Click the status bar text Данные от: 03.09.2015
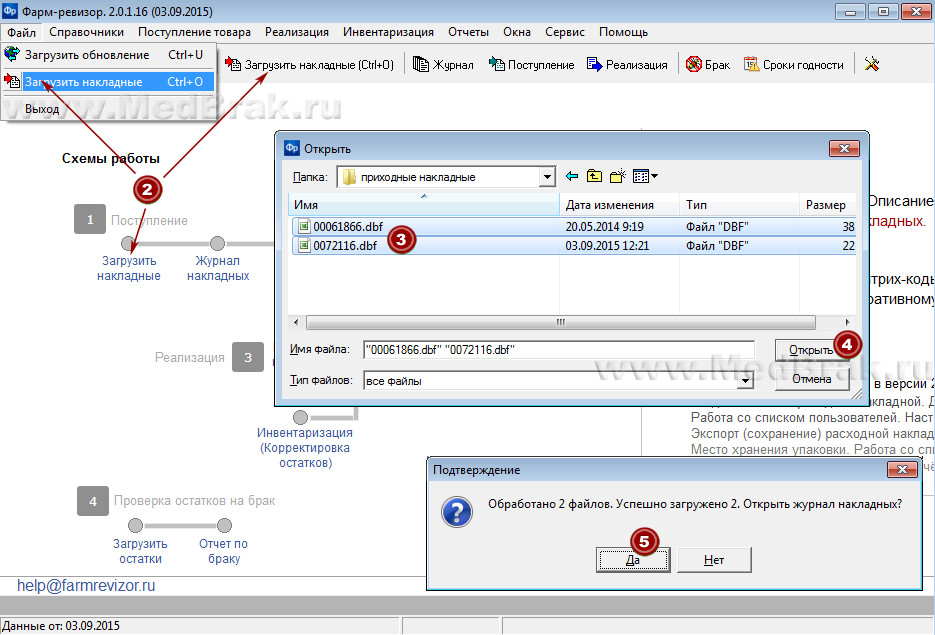935x635 pixels. click(x=61, y=625)
